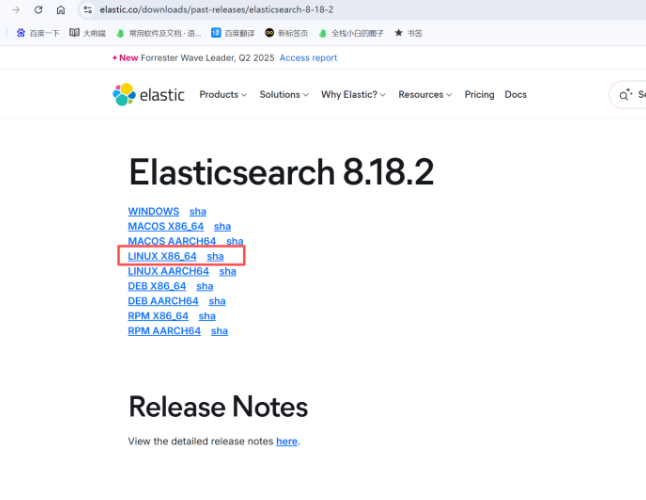The width and height of the screenshot is (646, 500).
Task: Click the Elasticsearch 8.18.2 heading
Action: pos(281,172)
